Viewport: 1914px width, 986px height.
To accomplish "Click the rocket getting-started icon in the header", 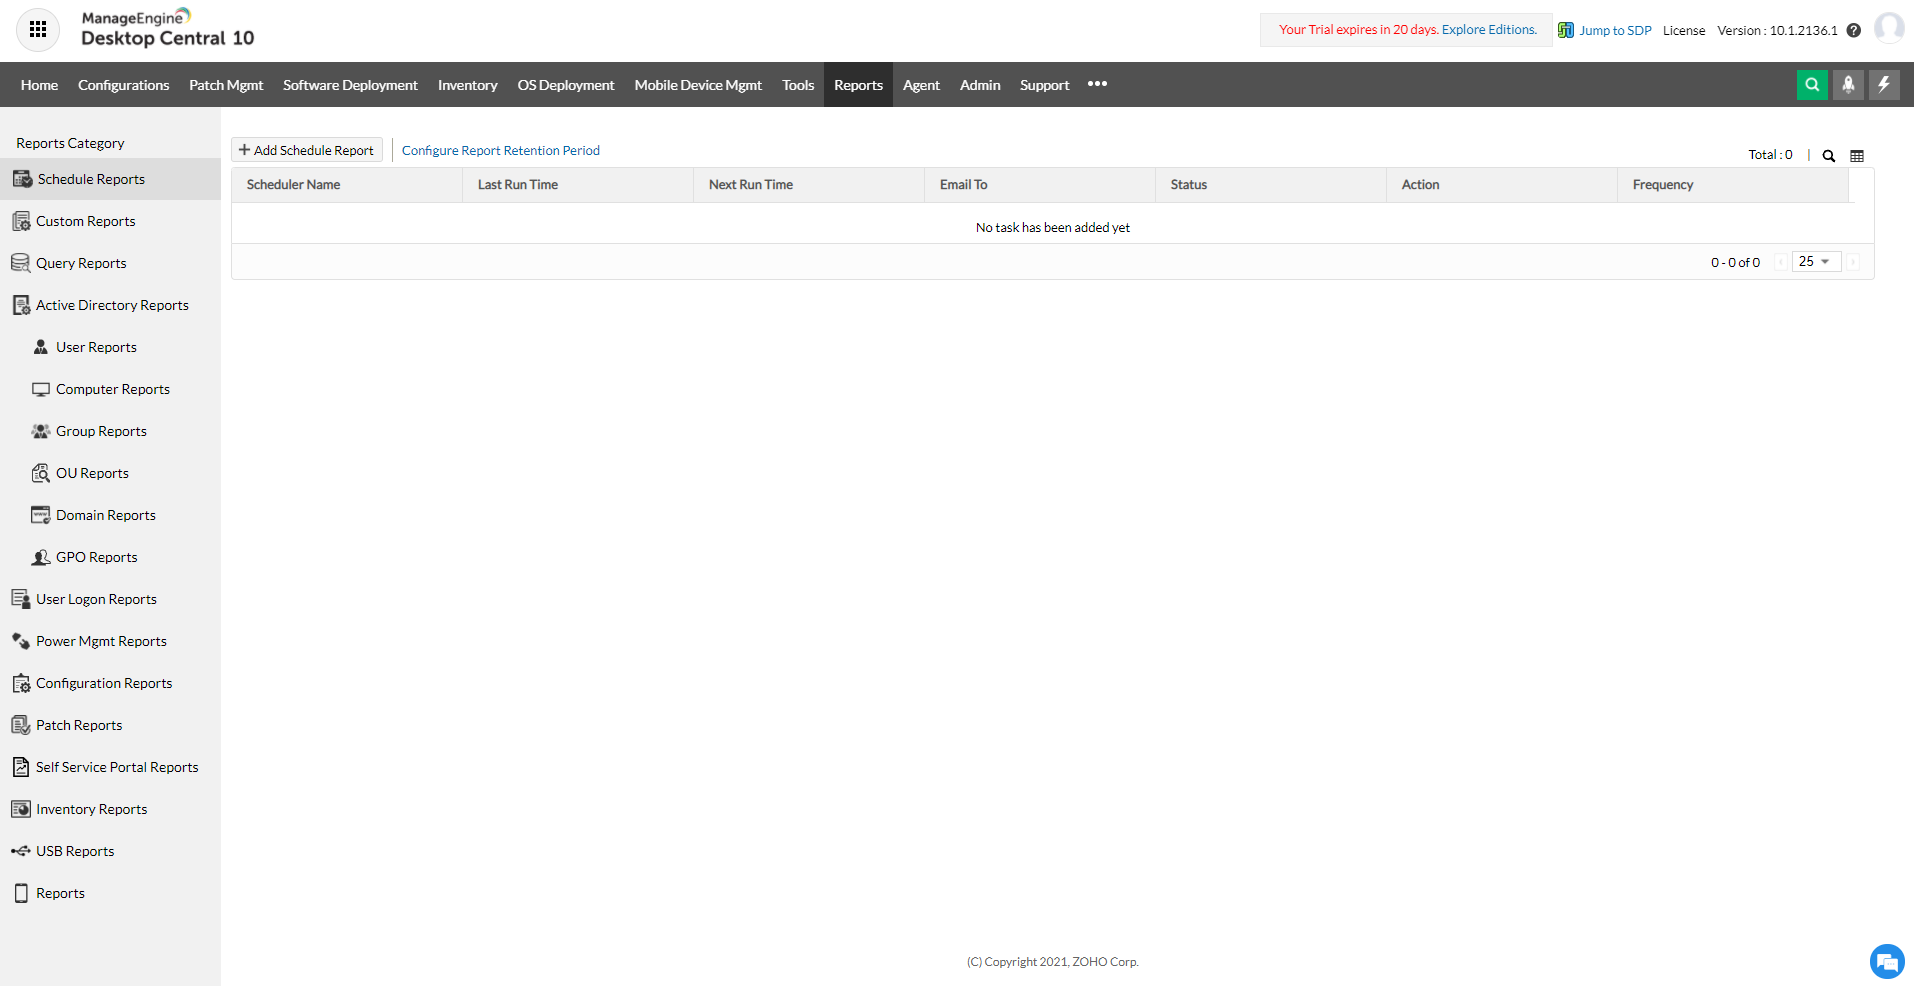I will click(x=1847, y=84).
